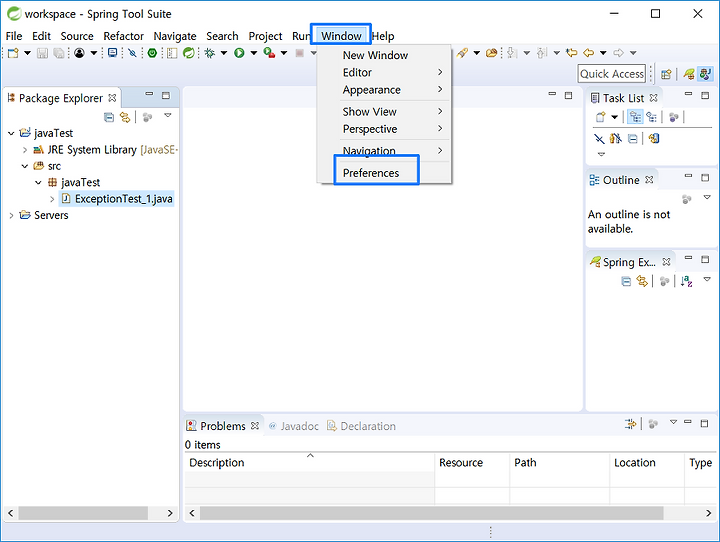Close the Outline view tab
Screen dimensions: 720x542
tap(649, 180)
